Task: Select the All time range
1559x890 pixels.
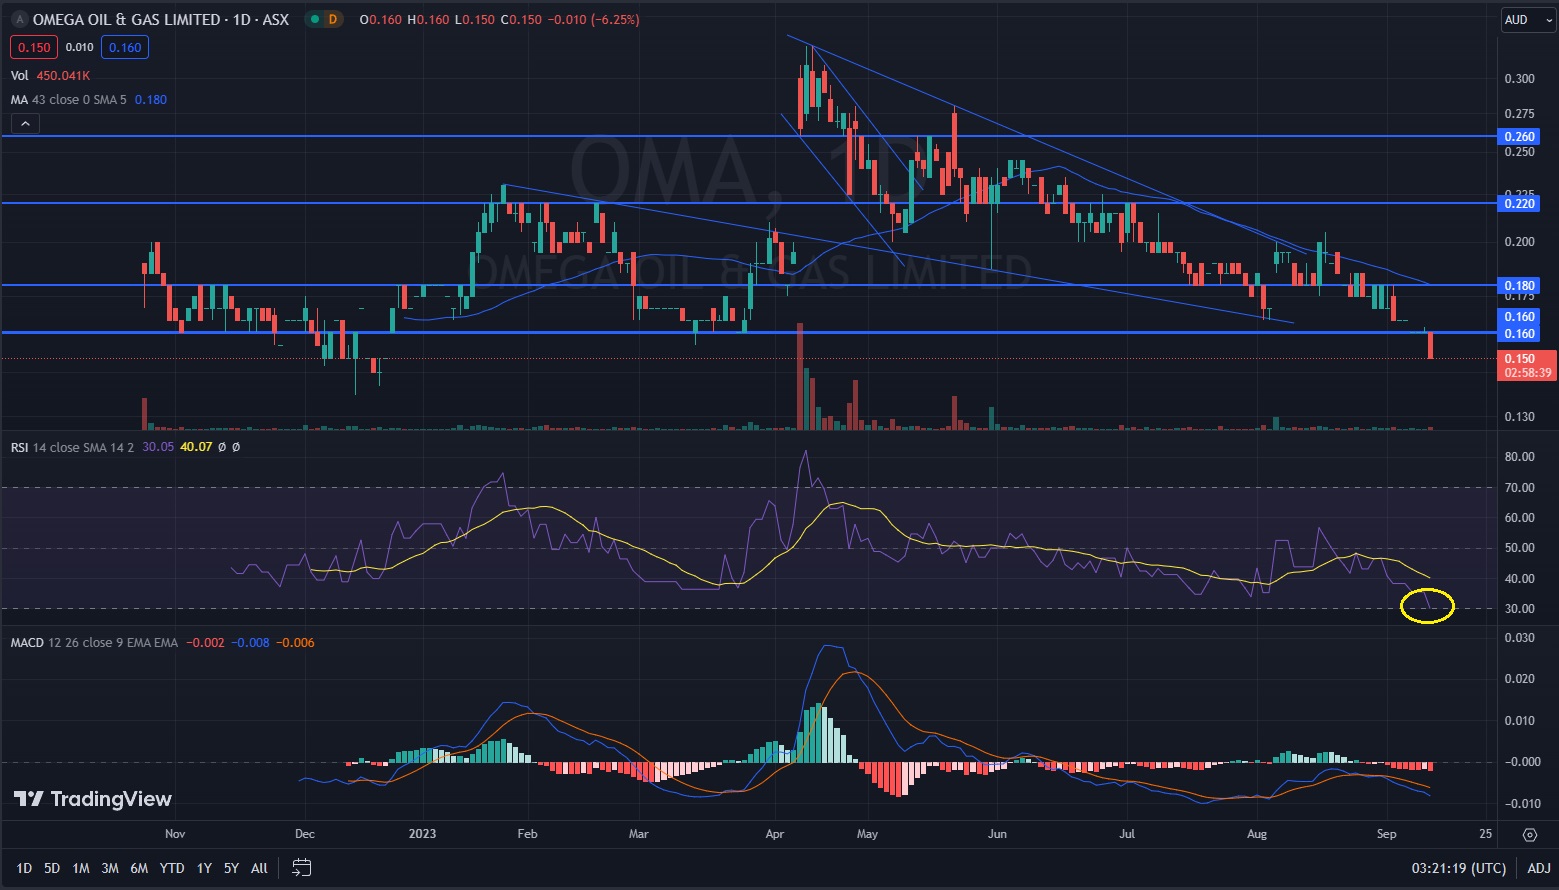Action: point(259,868)
